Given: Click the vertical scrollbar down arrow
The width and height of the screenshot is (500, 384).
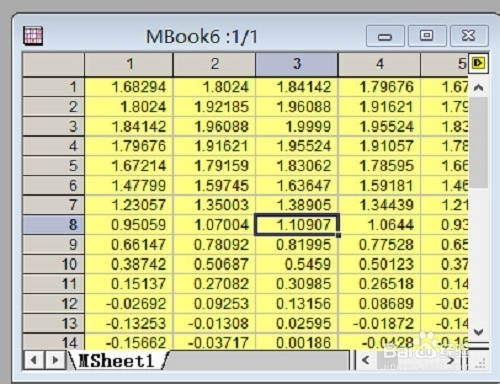Looking at the screenshot, I should pos(478,332).
